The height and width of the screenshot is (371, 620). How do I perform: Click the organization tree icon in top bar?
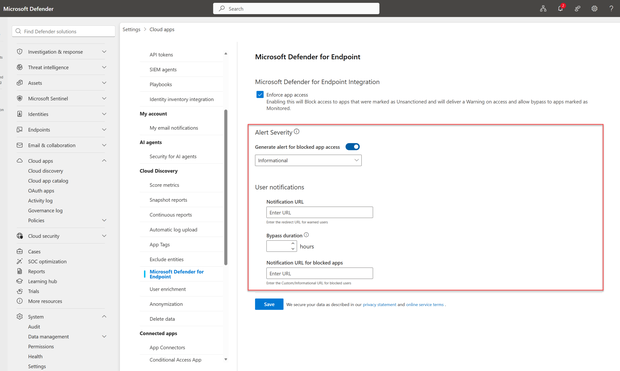(x=543, y=8)
